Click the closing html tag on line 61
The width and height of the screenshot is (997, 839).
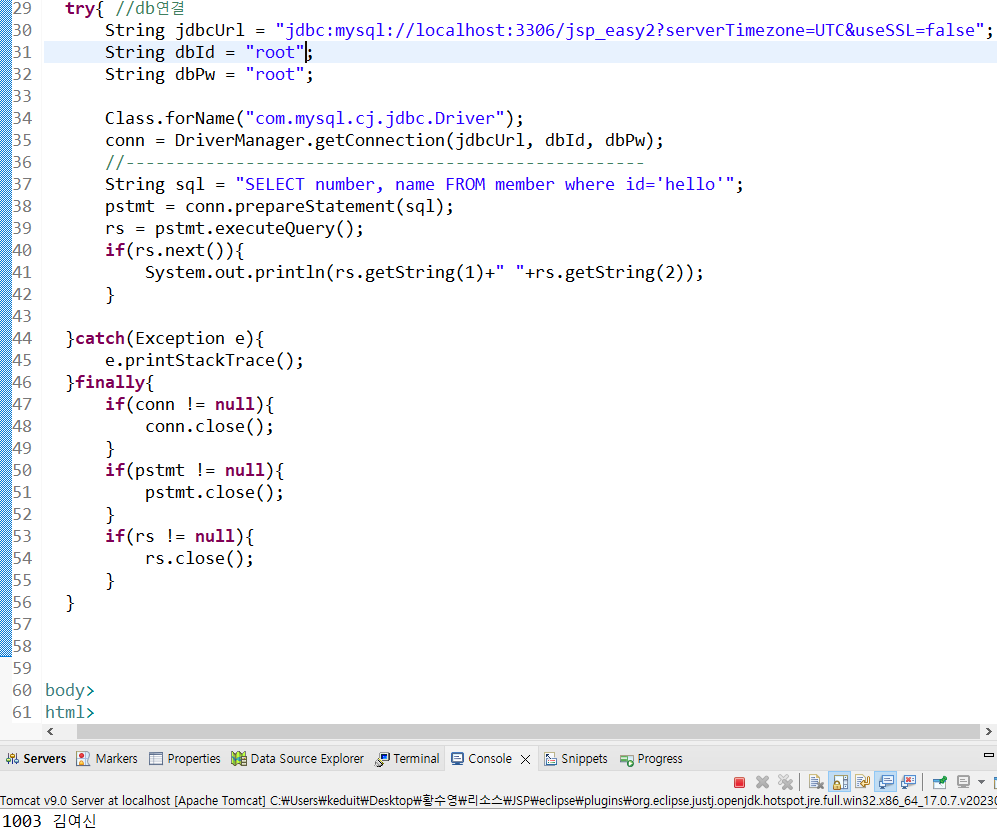[69, 713]
